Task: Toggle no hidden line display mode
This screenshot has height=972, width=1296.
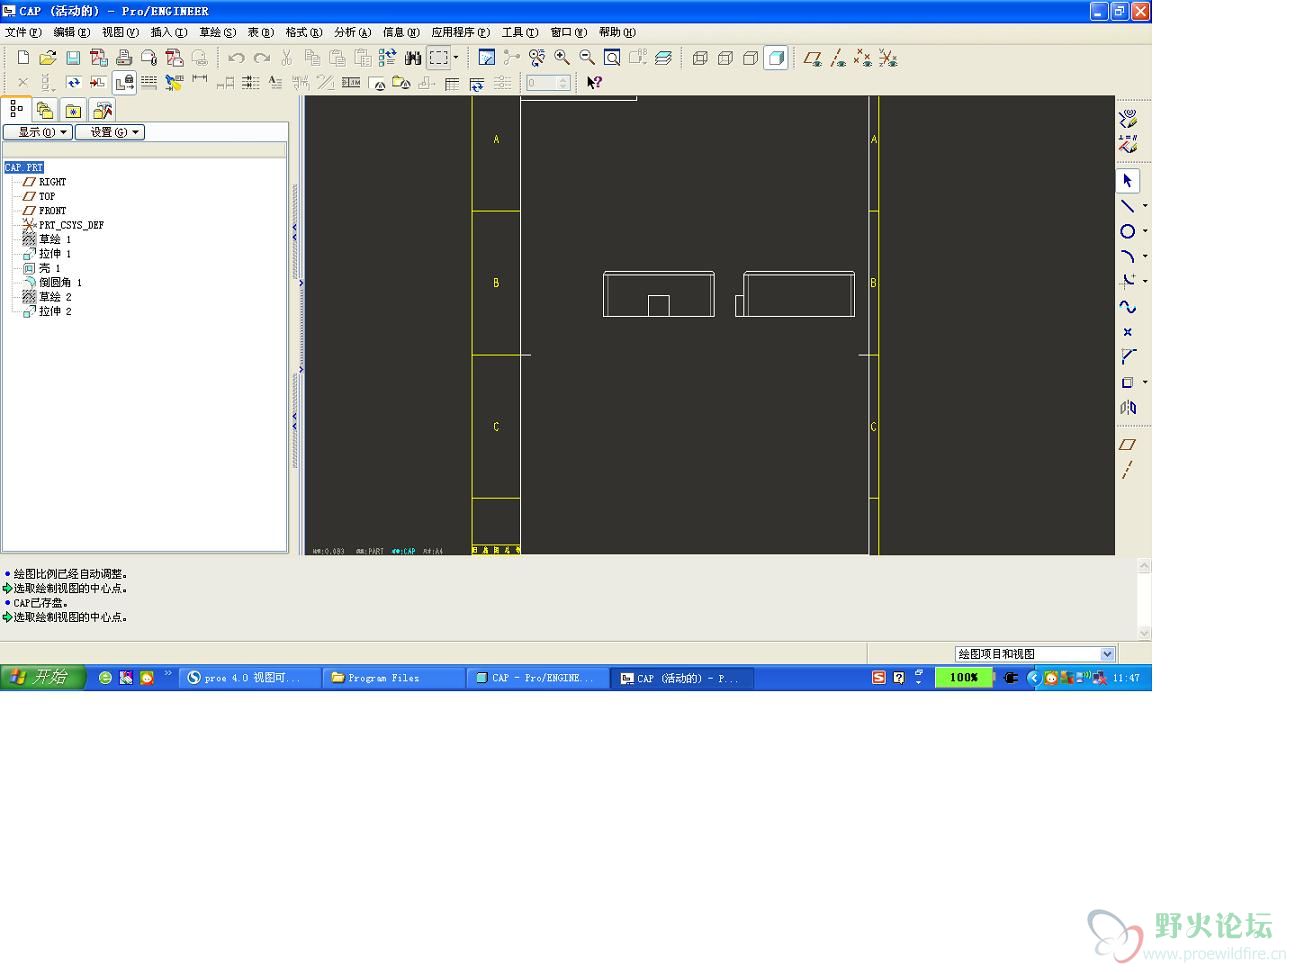Action: pyautogui.click(x=750, y=58)
